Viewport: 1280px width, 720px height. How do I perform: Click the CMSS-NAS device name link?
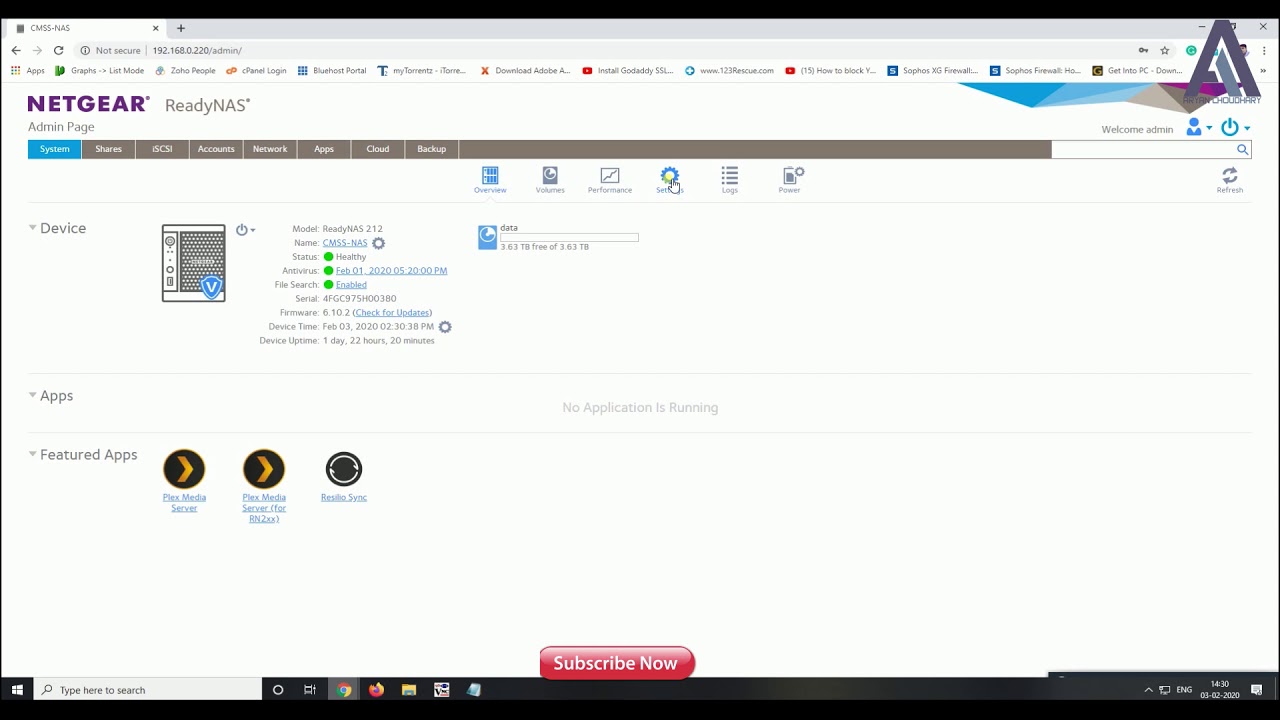click(345, 243)
